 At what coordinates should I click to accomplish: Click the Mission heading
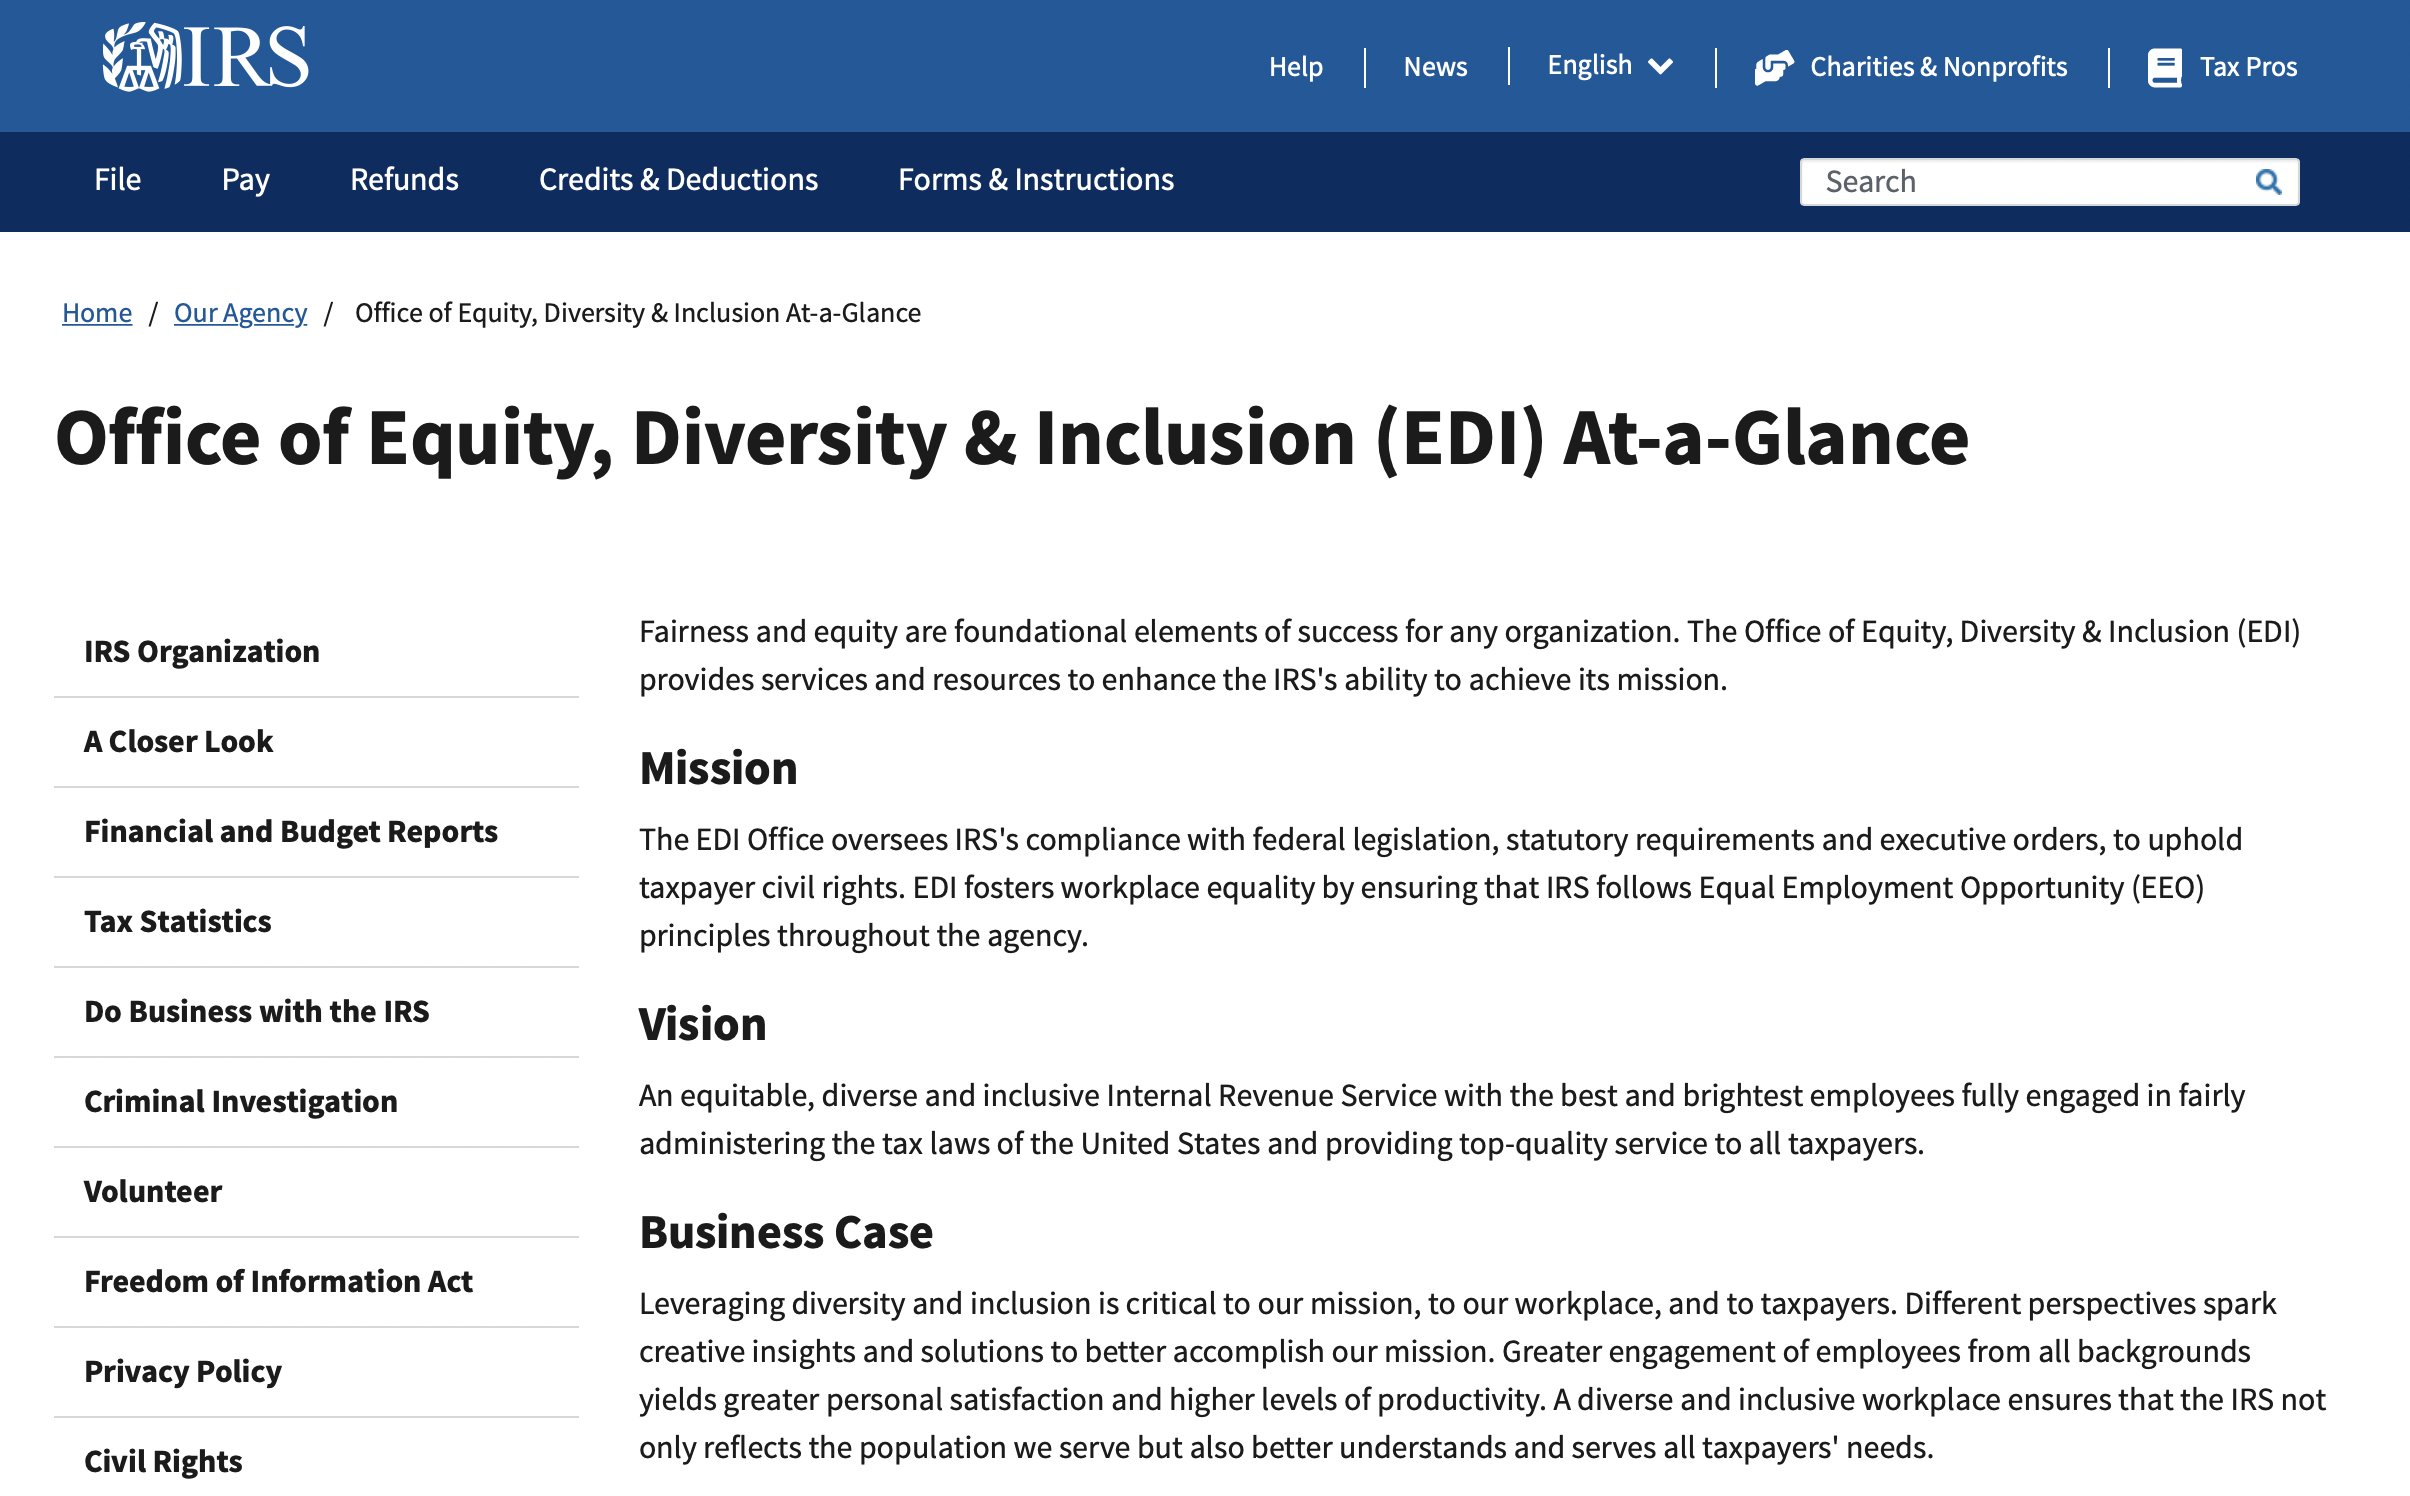(718, 768)
